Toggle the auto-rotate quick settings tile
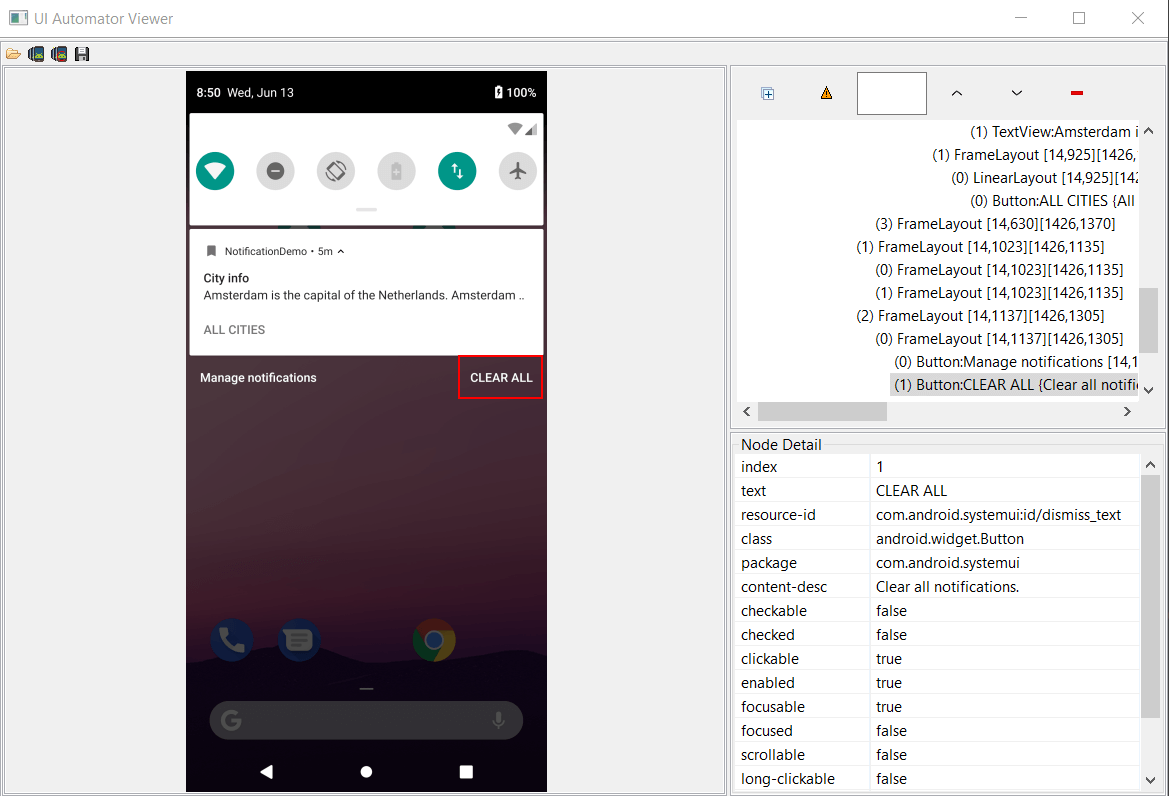 coord(336,171)
